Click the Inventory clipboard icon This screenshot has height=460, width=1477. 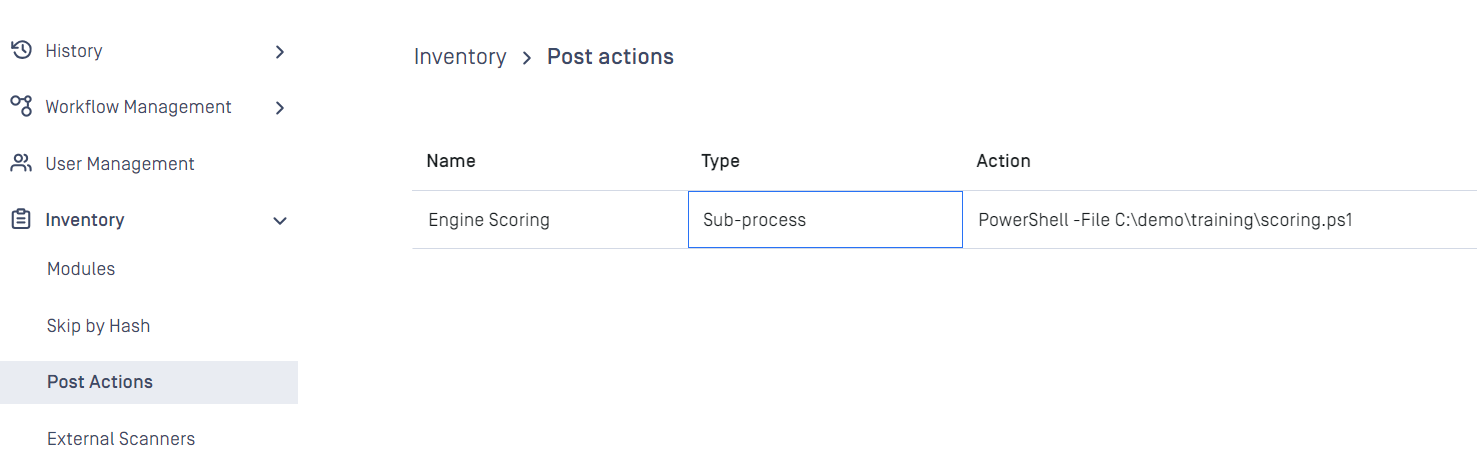tap(21, 219)
